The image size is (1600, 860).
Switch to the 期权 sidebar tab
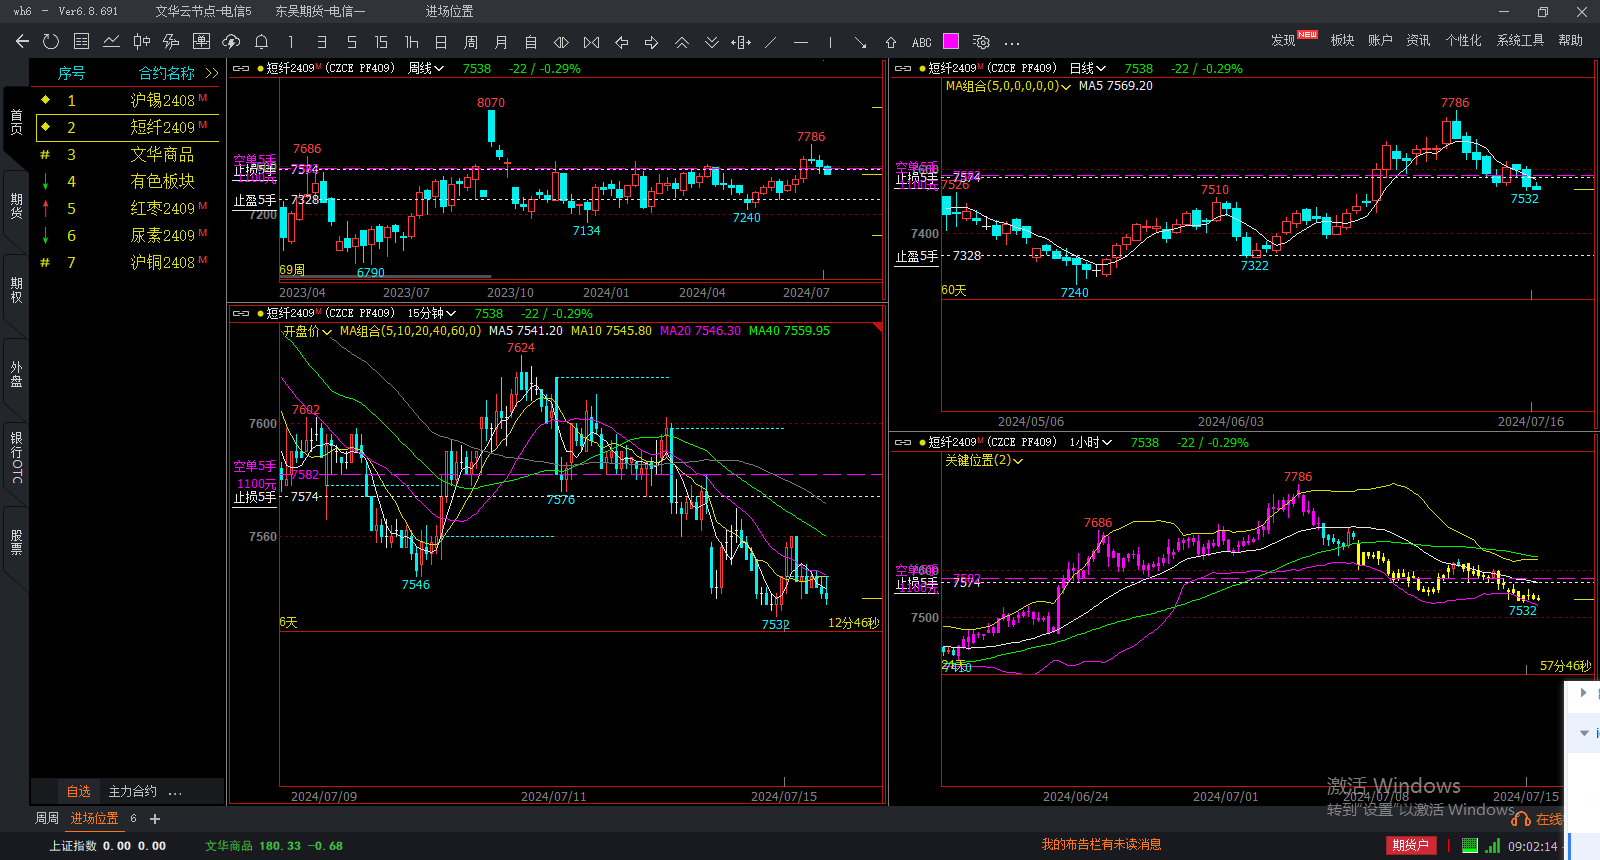pos(16,290)
